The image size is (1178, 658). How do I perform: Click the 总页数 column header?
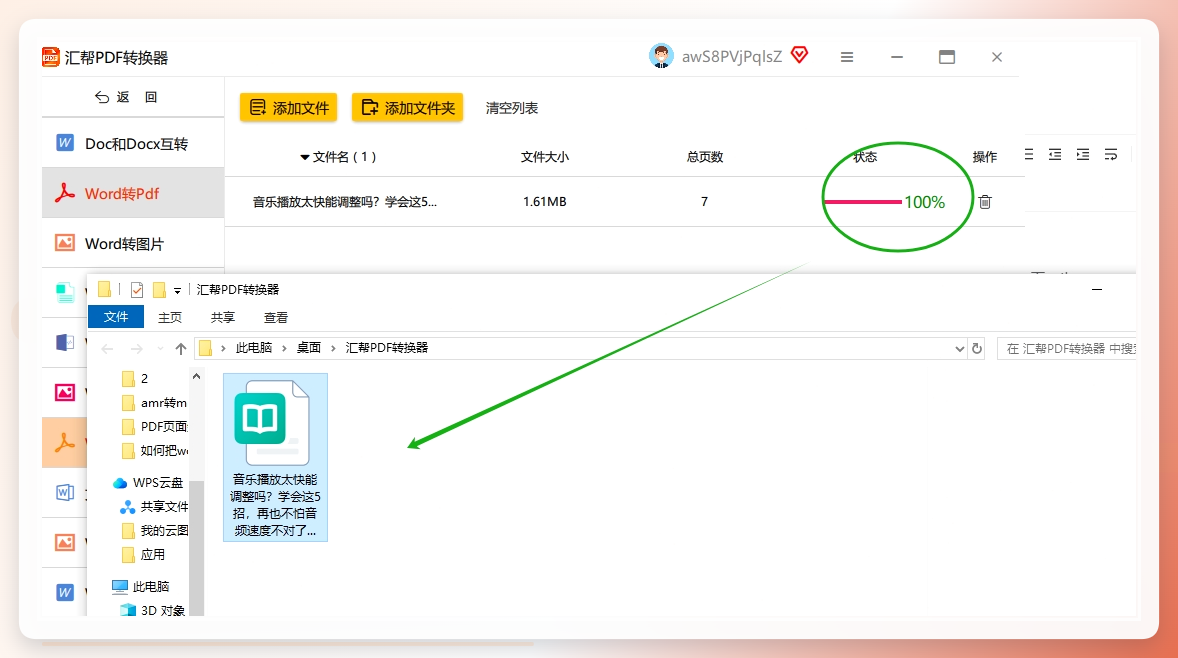click(x=705, y=157)
